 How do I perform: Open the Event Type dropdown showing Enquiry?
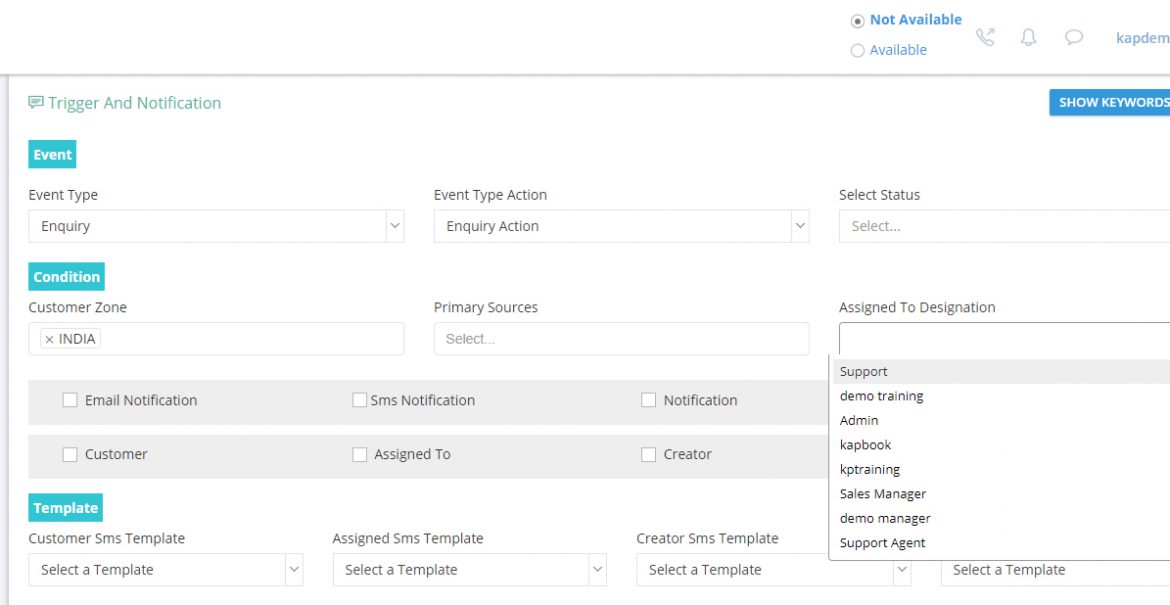216,226
